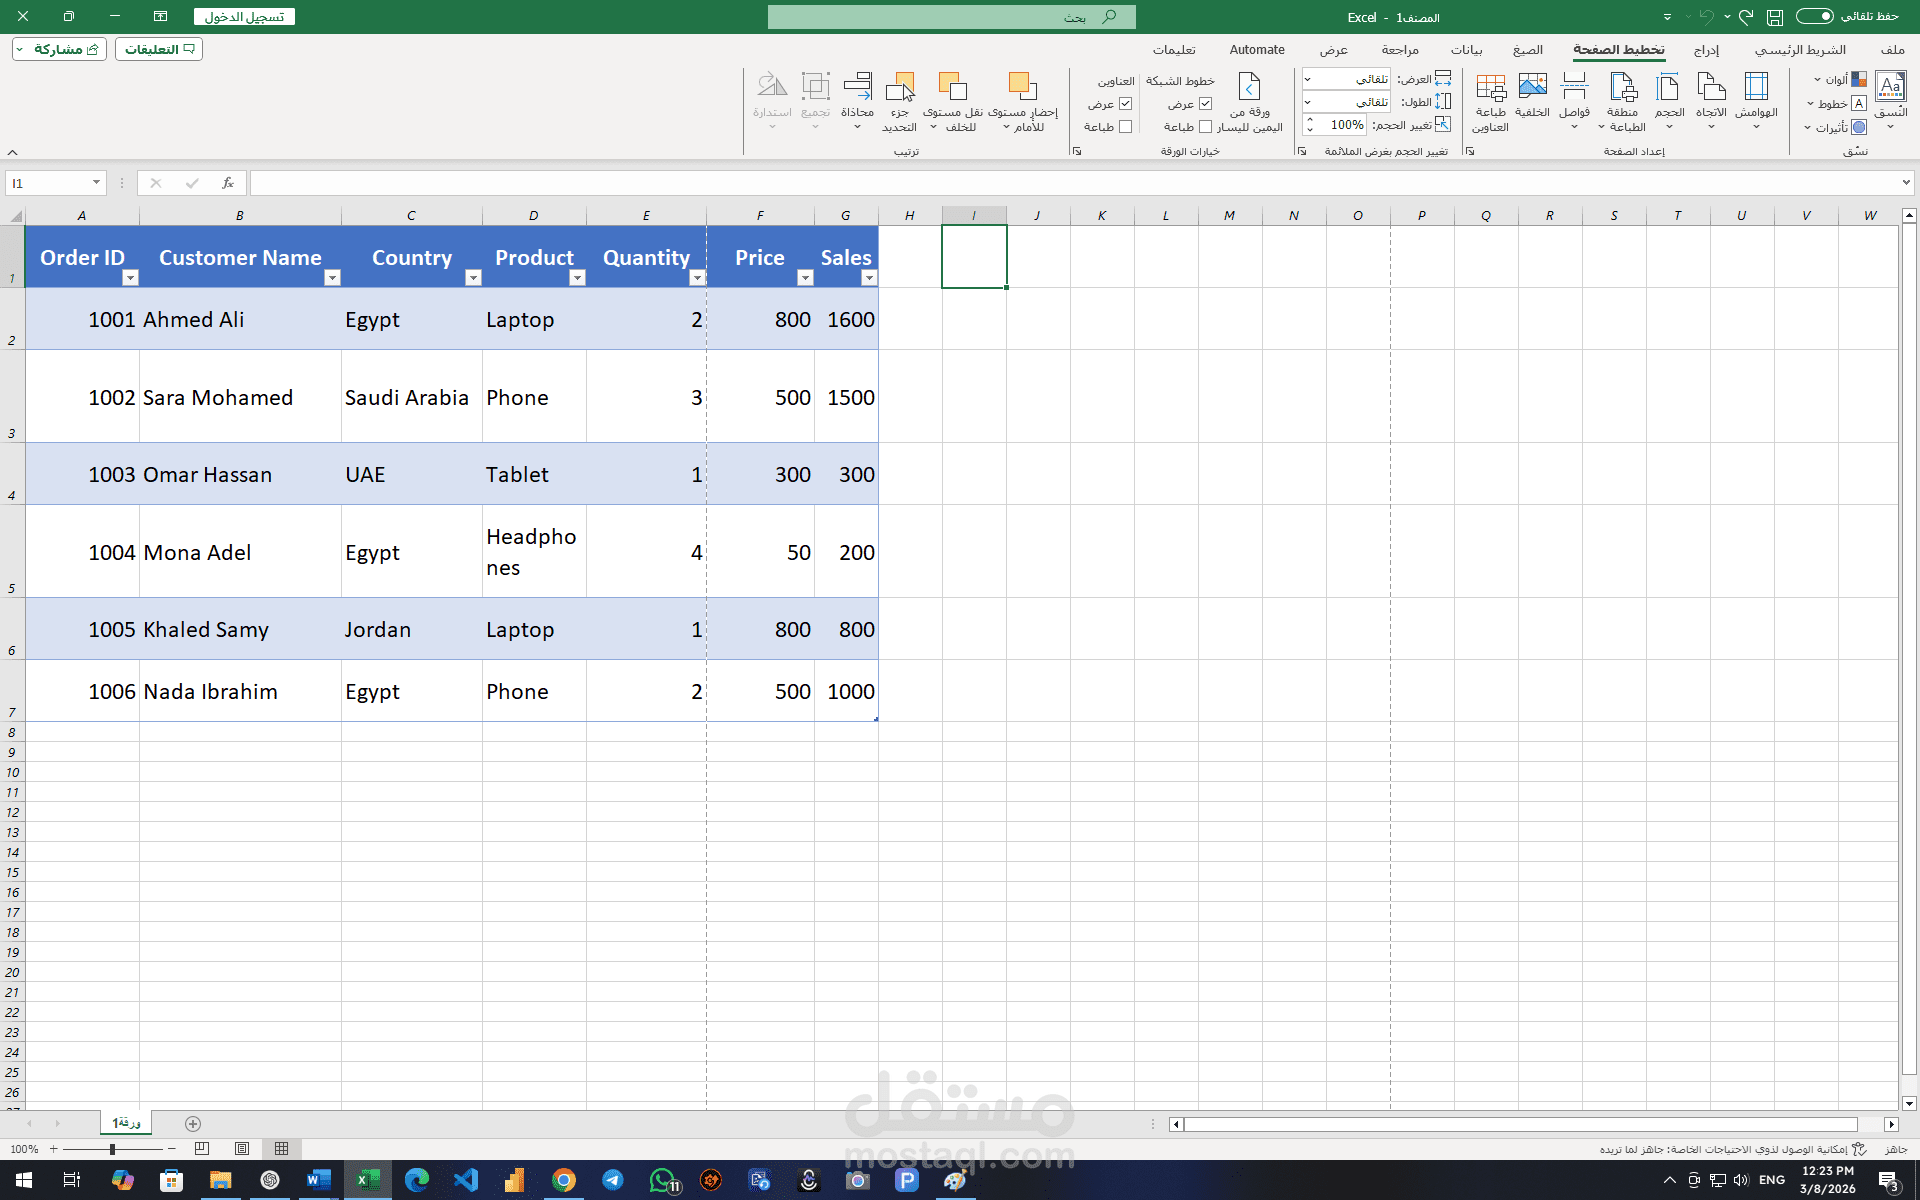Open the Selection Pane (جزء التحديد)

(900, 102)
